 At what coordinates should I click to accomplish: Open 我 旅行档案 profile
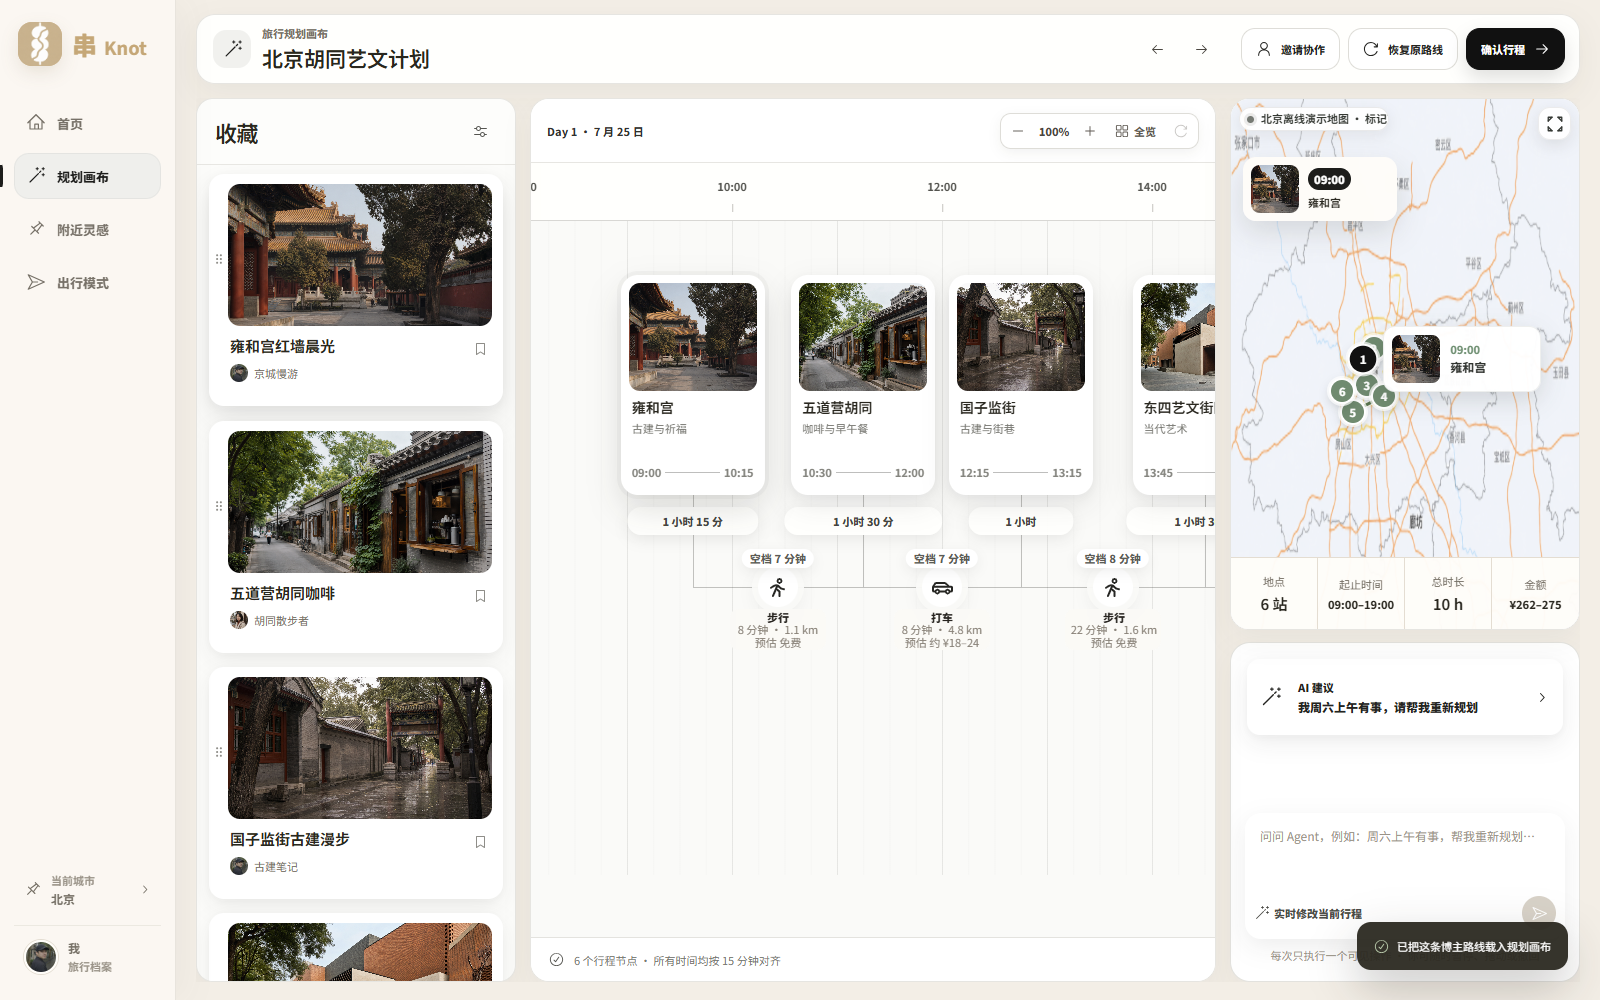click(x=87, y=957)
